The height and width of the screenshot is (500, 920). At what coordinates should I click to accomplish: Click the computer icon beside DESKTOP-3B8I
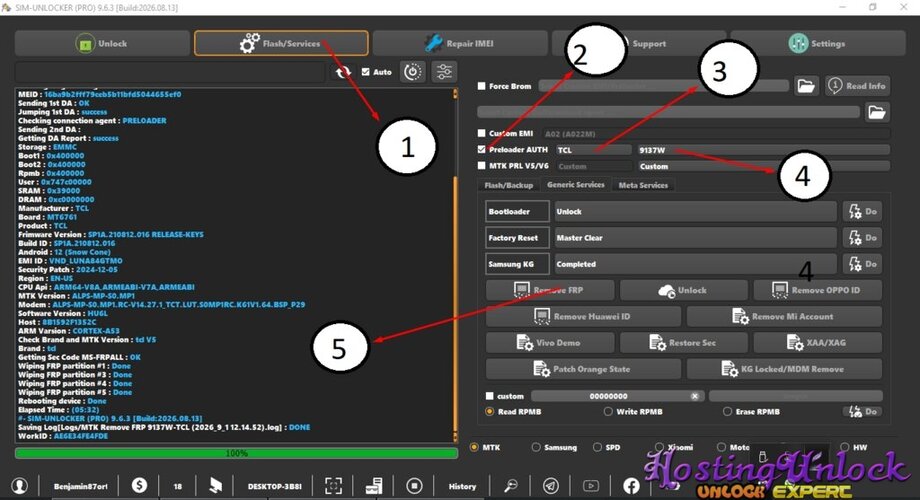pyautogui.click(x=216, y=485)
